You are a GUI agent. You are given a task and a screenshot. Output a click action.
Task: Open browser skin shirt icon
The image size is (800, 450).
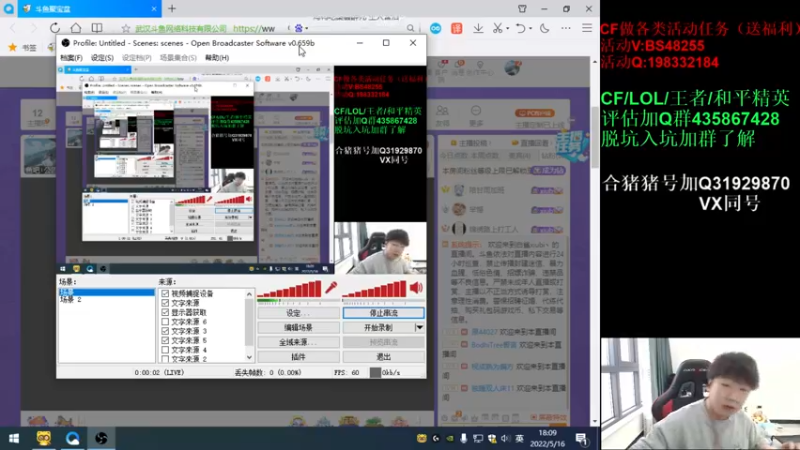[522, 9]
